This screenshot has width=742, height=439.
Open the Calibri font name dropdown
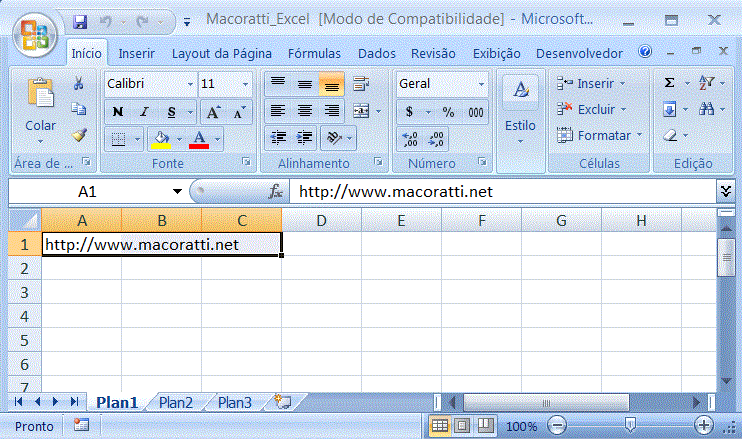tap(190, 84)
